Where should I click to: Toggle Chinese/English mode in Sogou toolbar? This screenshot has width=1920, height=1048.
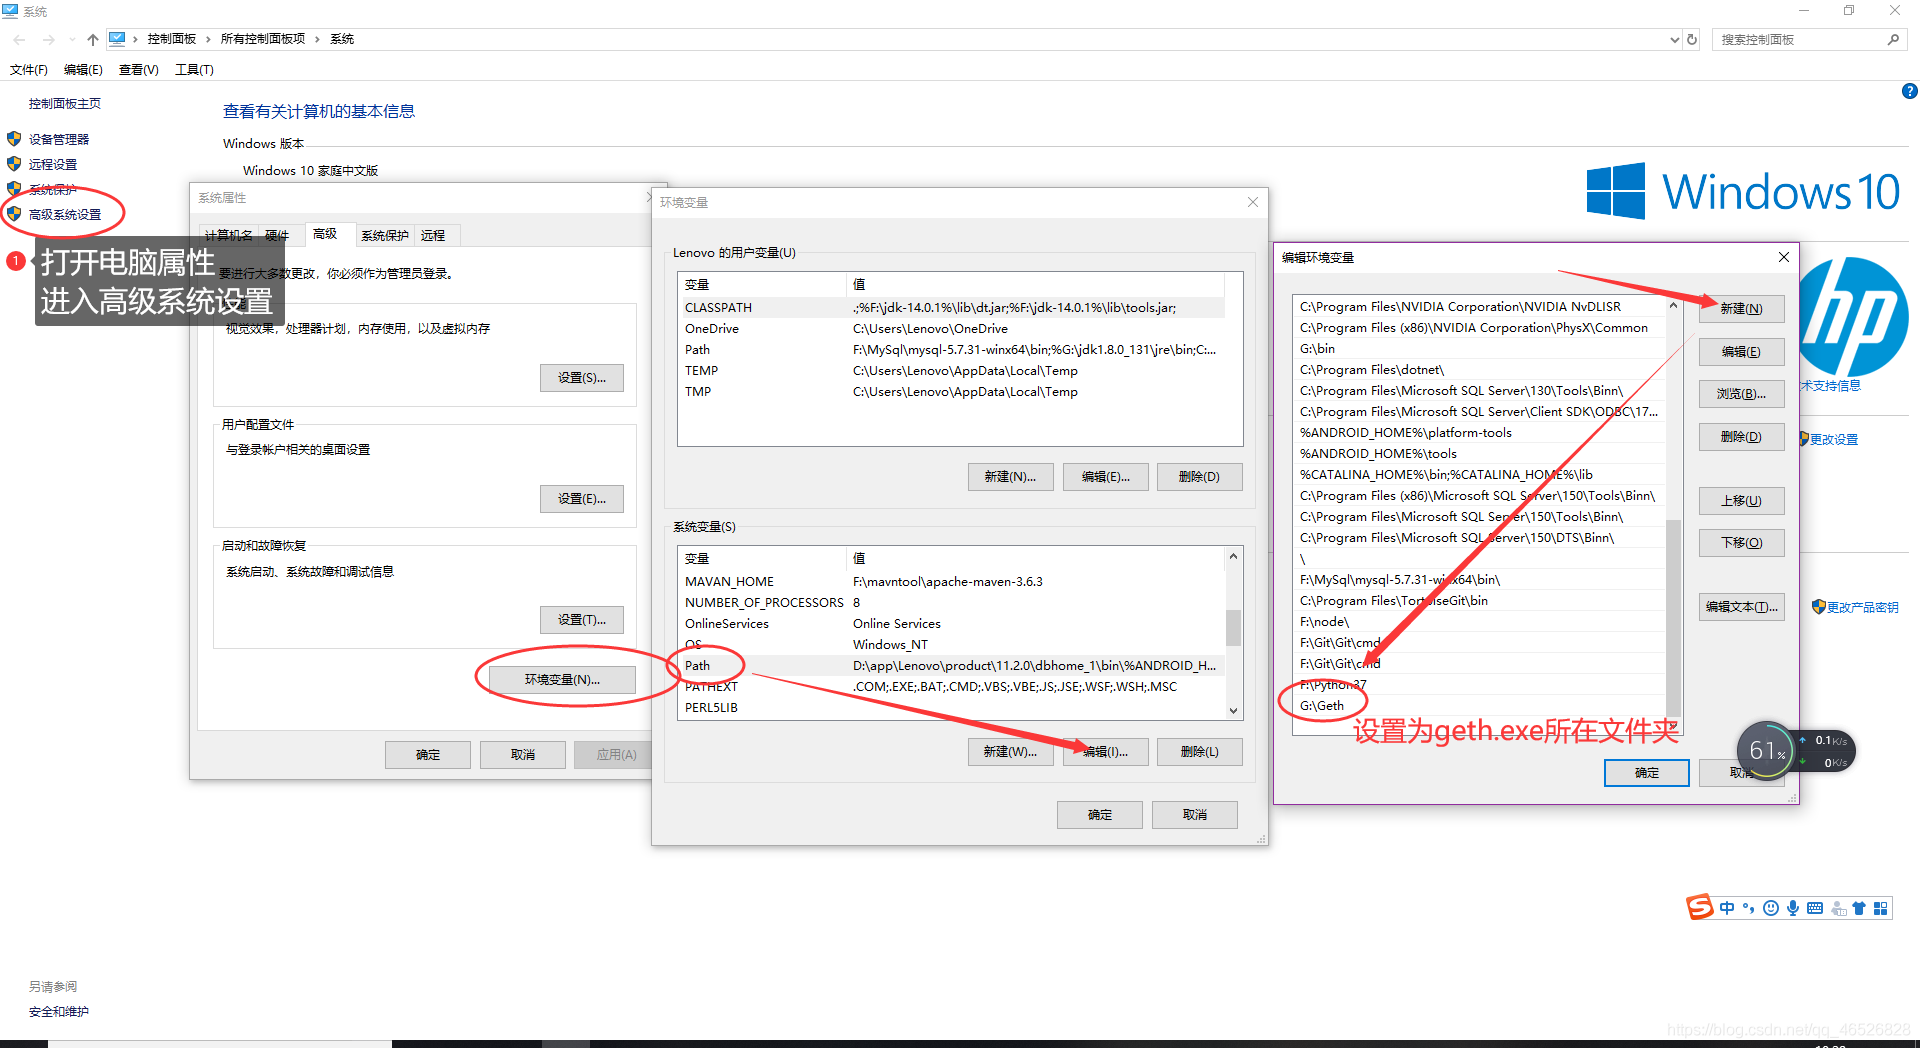click(x=1727, y=908)
